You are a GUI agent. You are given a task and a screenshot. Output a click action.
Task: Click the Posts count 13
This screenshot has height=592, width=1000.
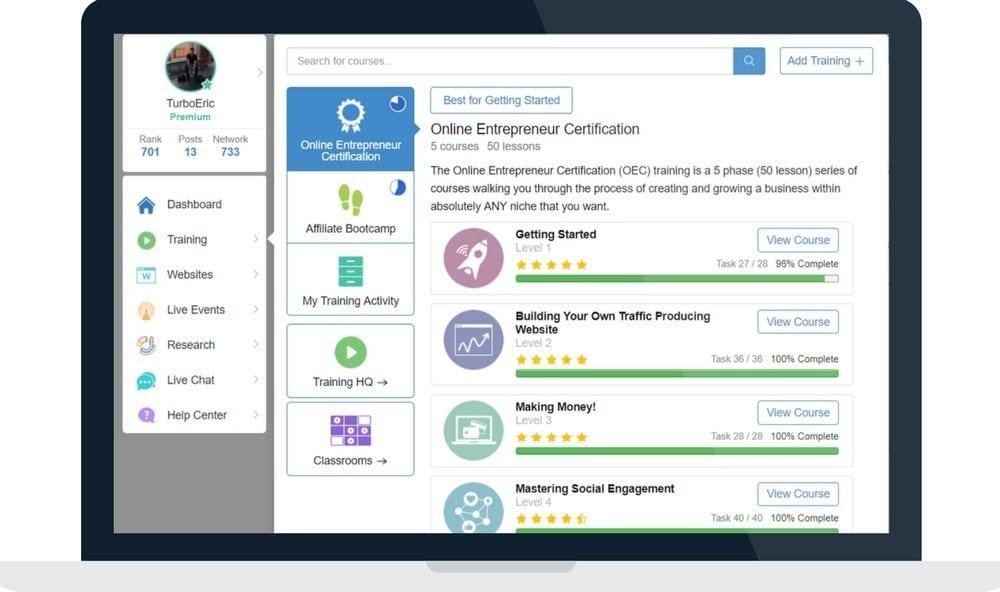coord(190,152)
